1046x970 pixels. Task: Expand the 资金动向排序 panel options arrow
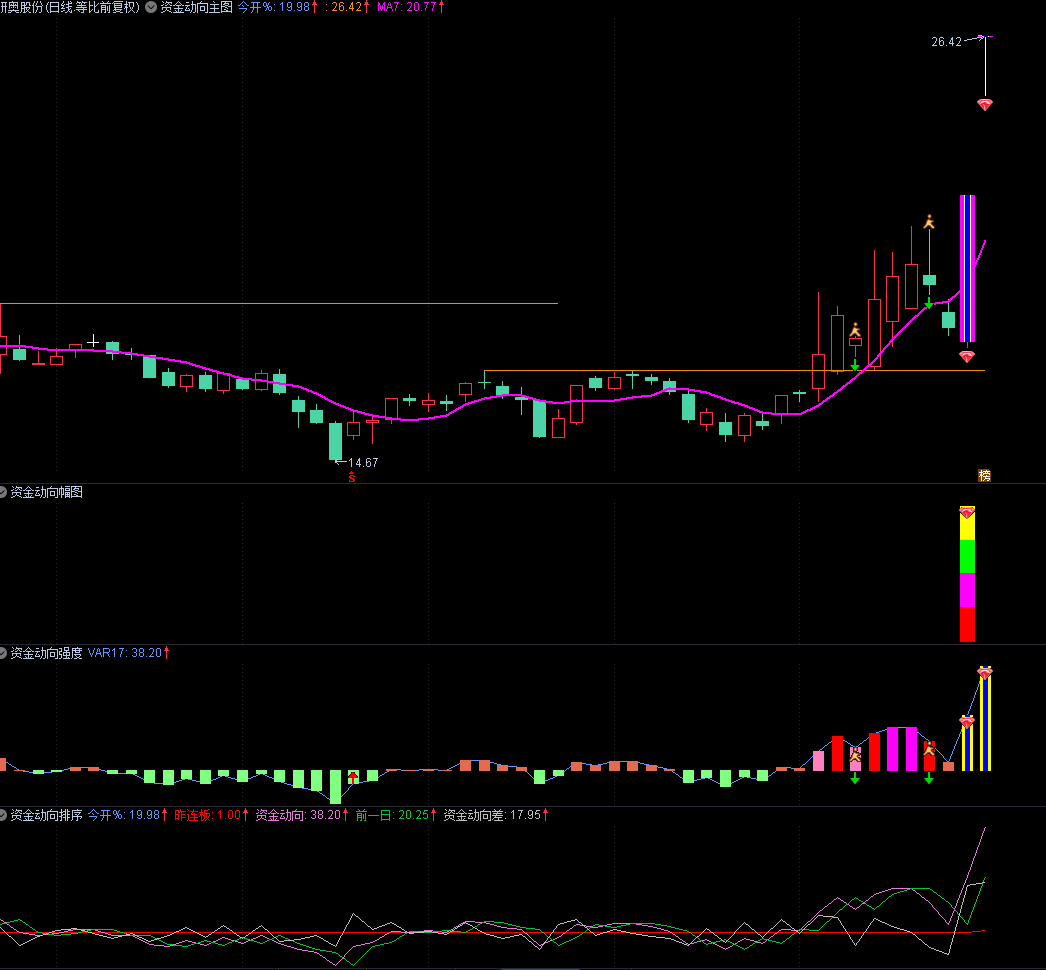coord(3,815)
